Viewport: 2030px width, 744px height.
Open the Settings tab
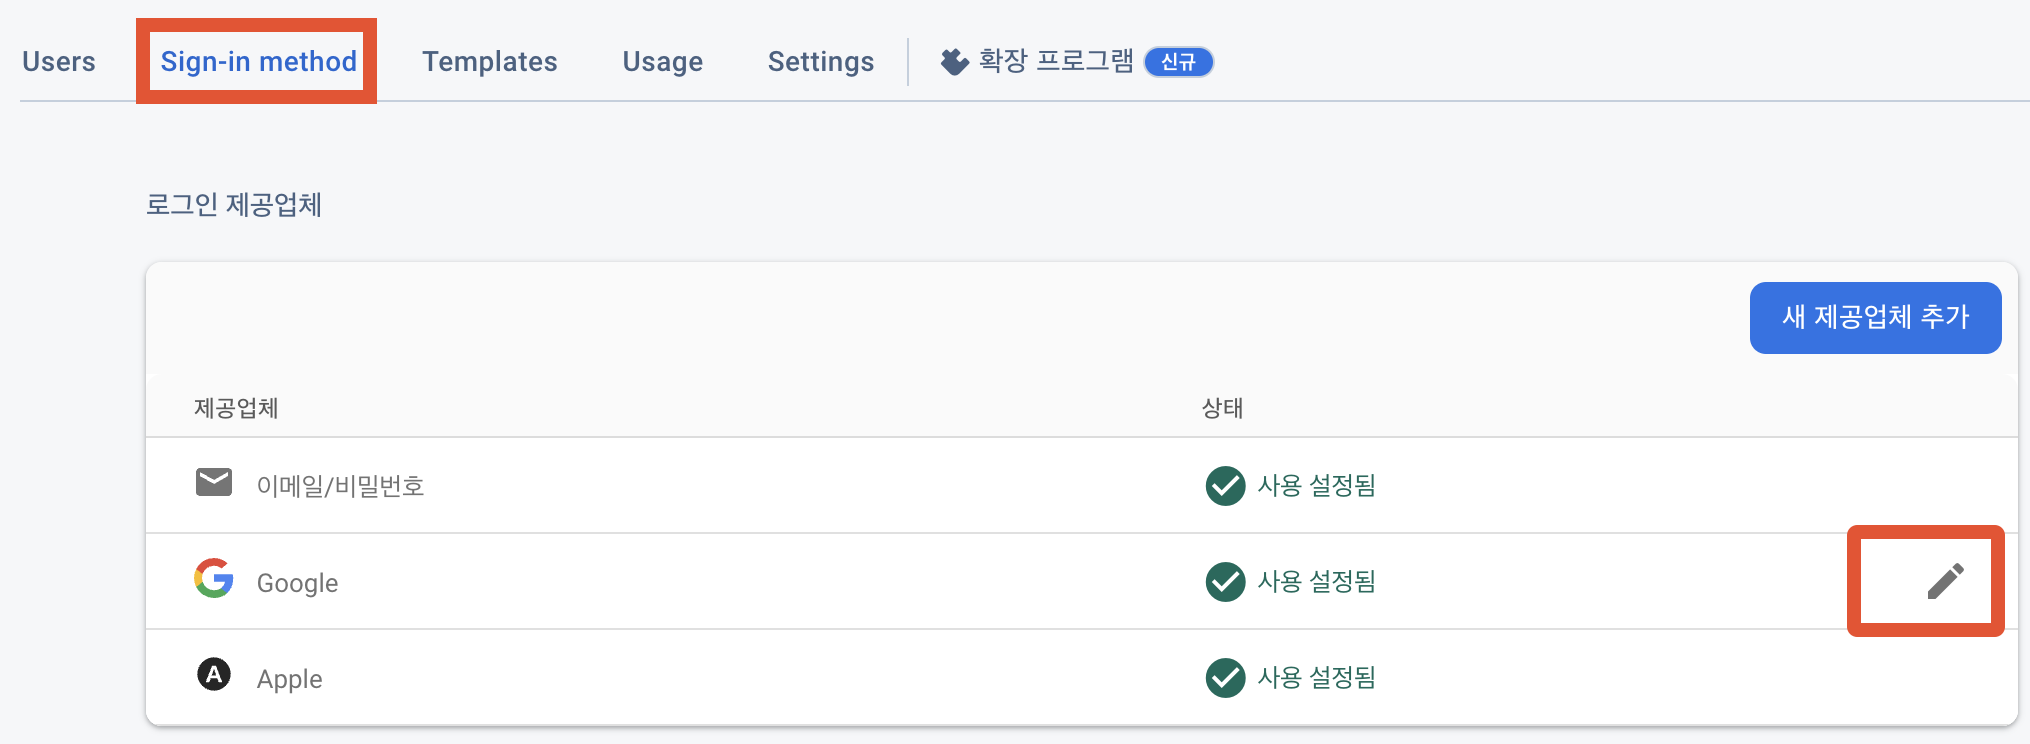821,62
